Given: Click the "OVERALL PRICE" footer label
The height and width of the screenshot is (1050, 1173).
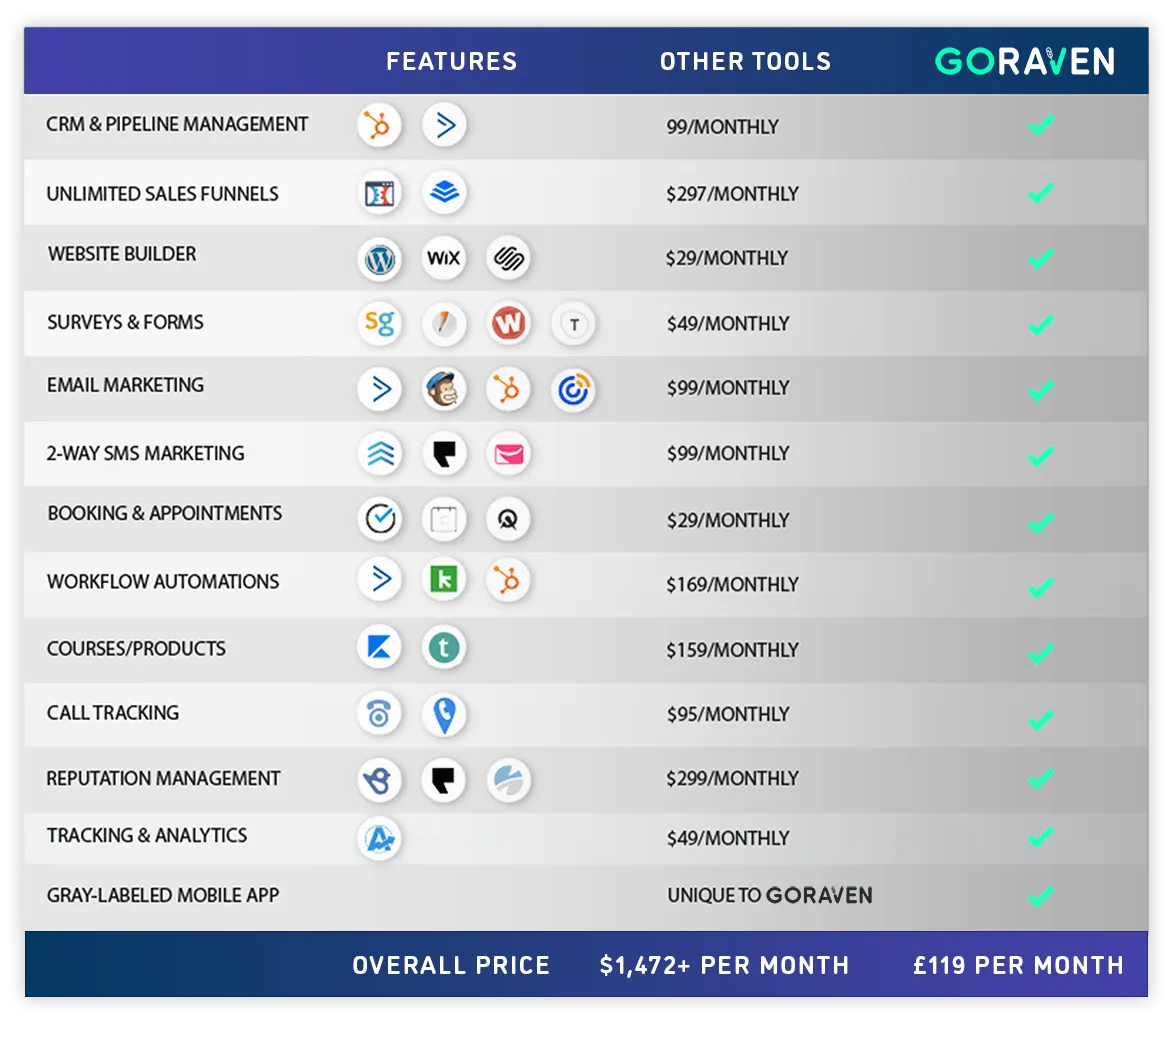Looking at the screenshot, I should 451,965.
